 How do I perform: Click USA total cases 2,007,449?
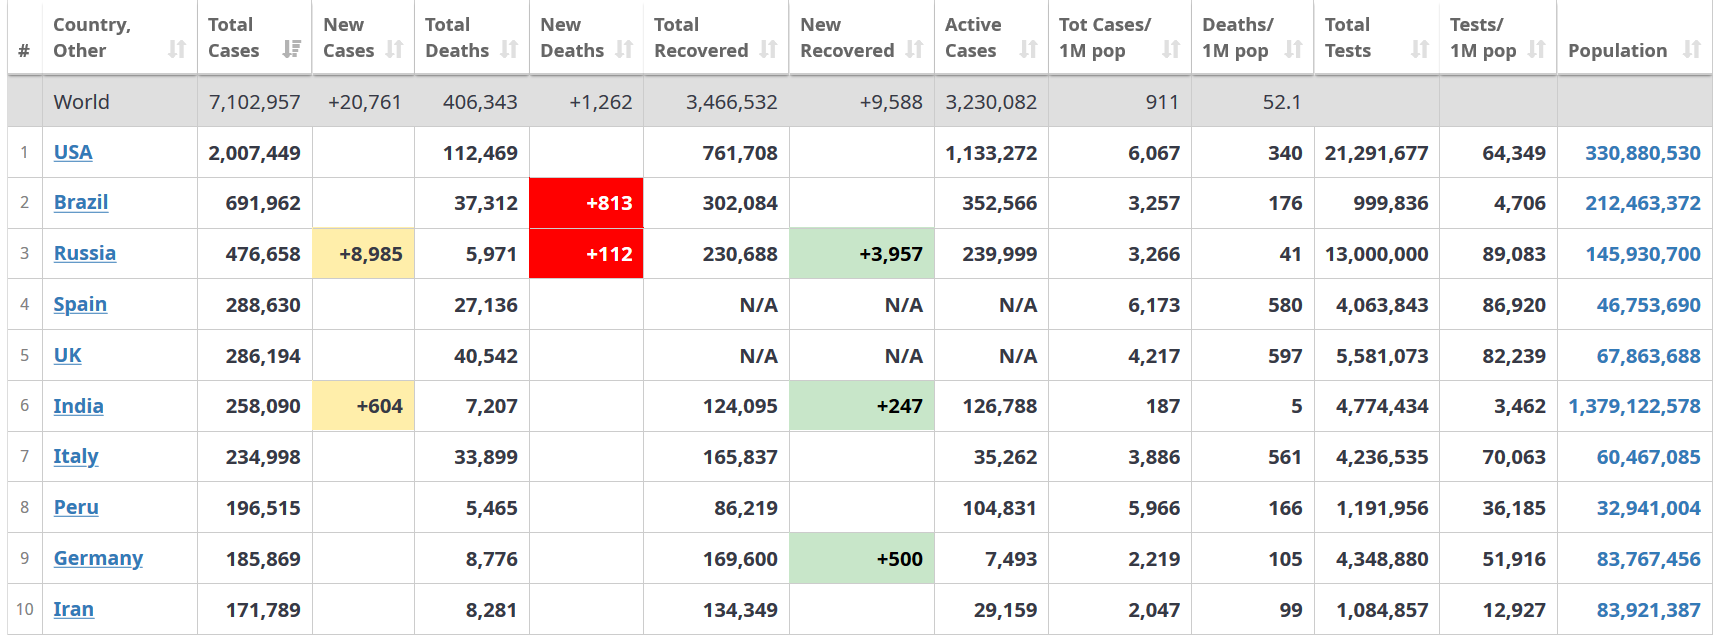point(254,153)
